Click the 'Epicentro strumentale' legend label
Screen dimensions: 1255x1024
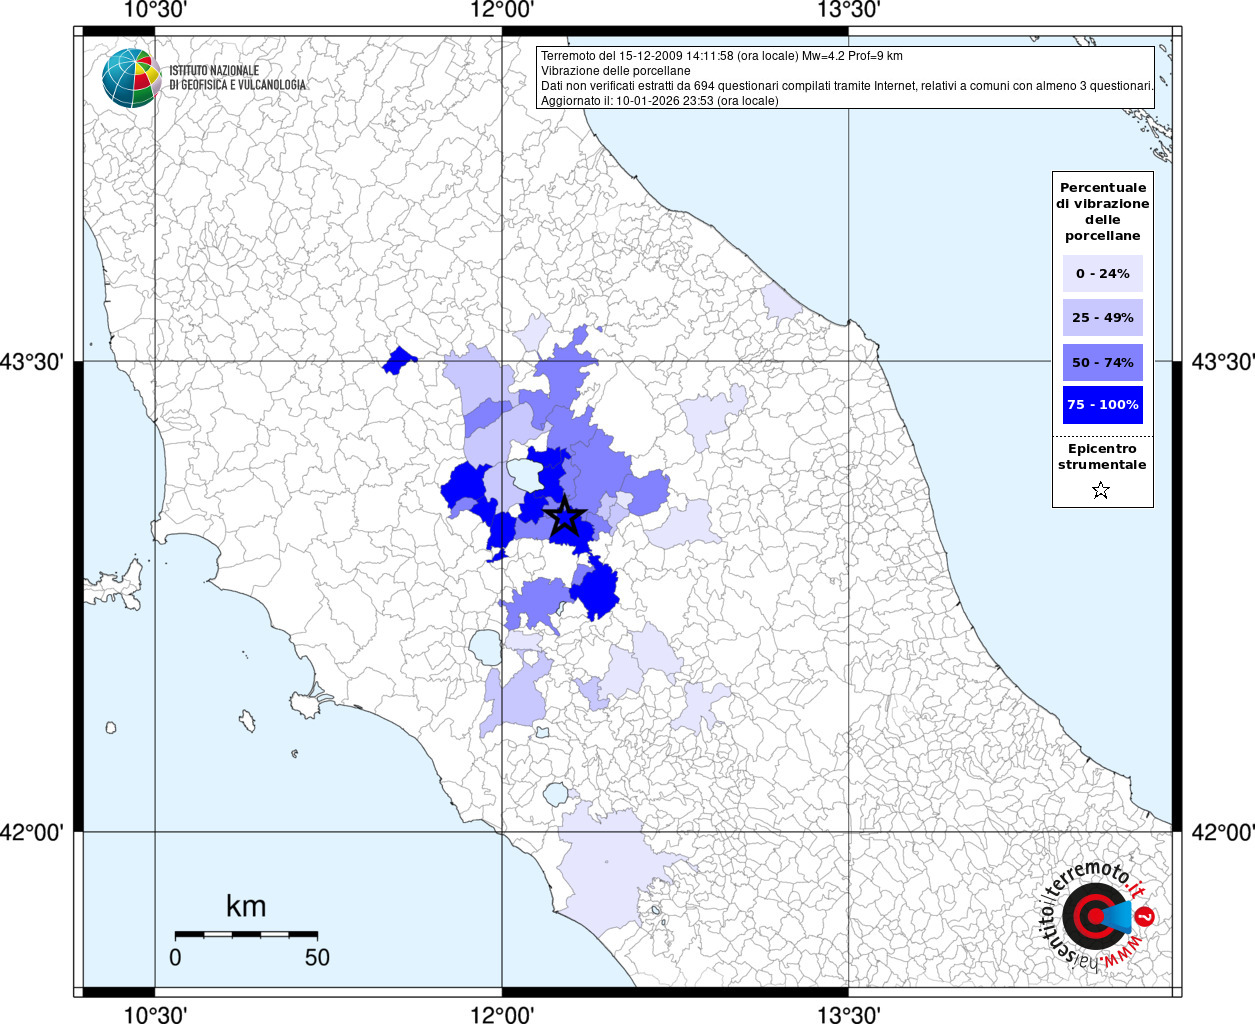pos(1102,457)
